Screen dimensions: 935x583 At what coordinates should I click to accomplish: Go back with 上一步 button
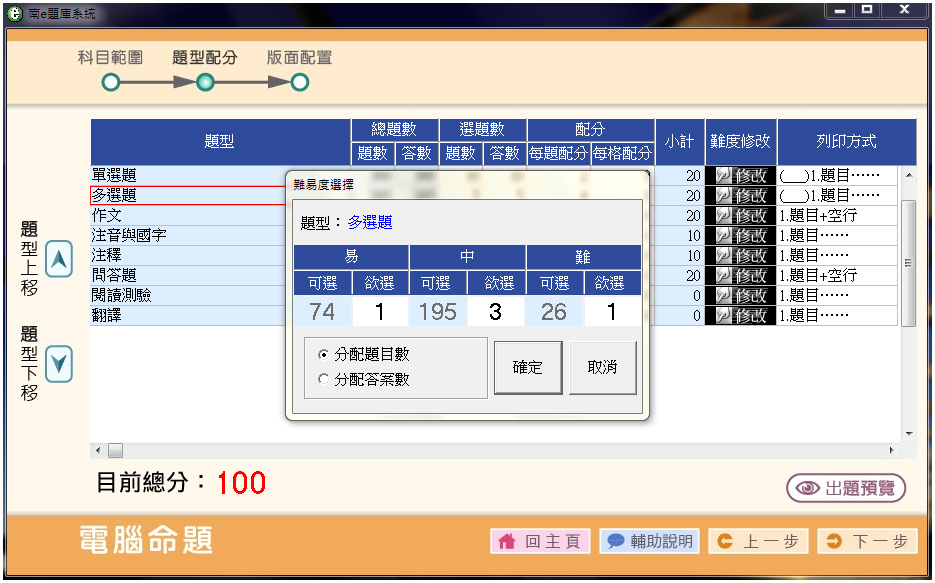[x=758, y=541]
